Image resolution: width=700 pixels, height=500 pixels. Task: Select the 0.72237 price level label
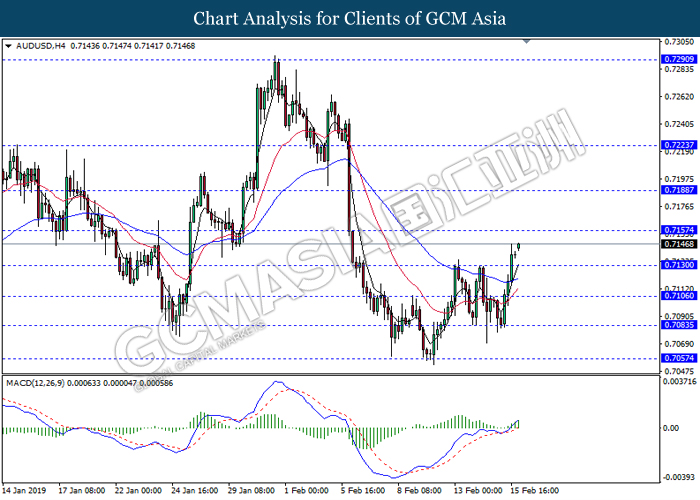pyautogui.click(x=679, y=145)
